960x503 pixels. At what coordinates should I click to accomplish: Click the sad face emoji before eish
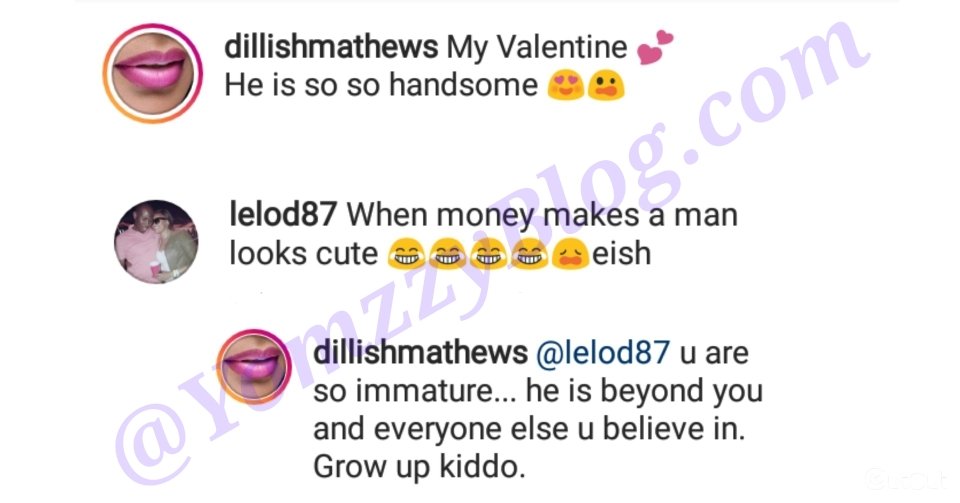coord(570,254)
